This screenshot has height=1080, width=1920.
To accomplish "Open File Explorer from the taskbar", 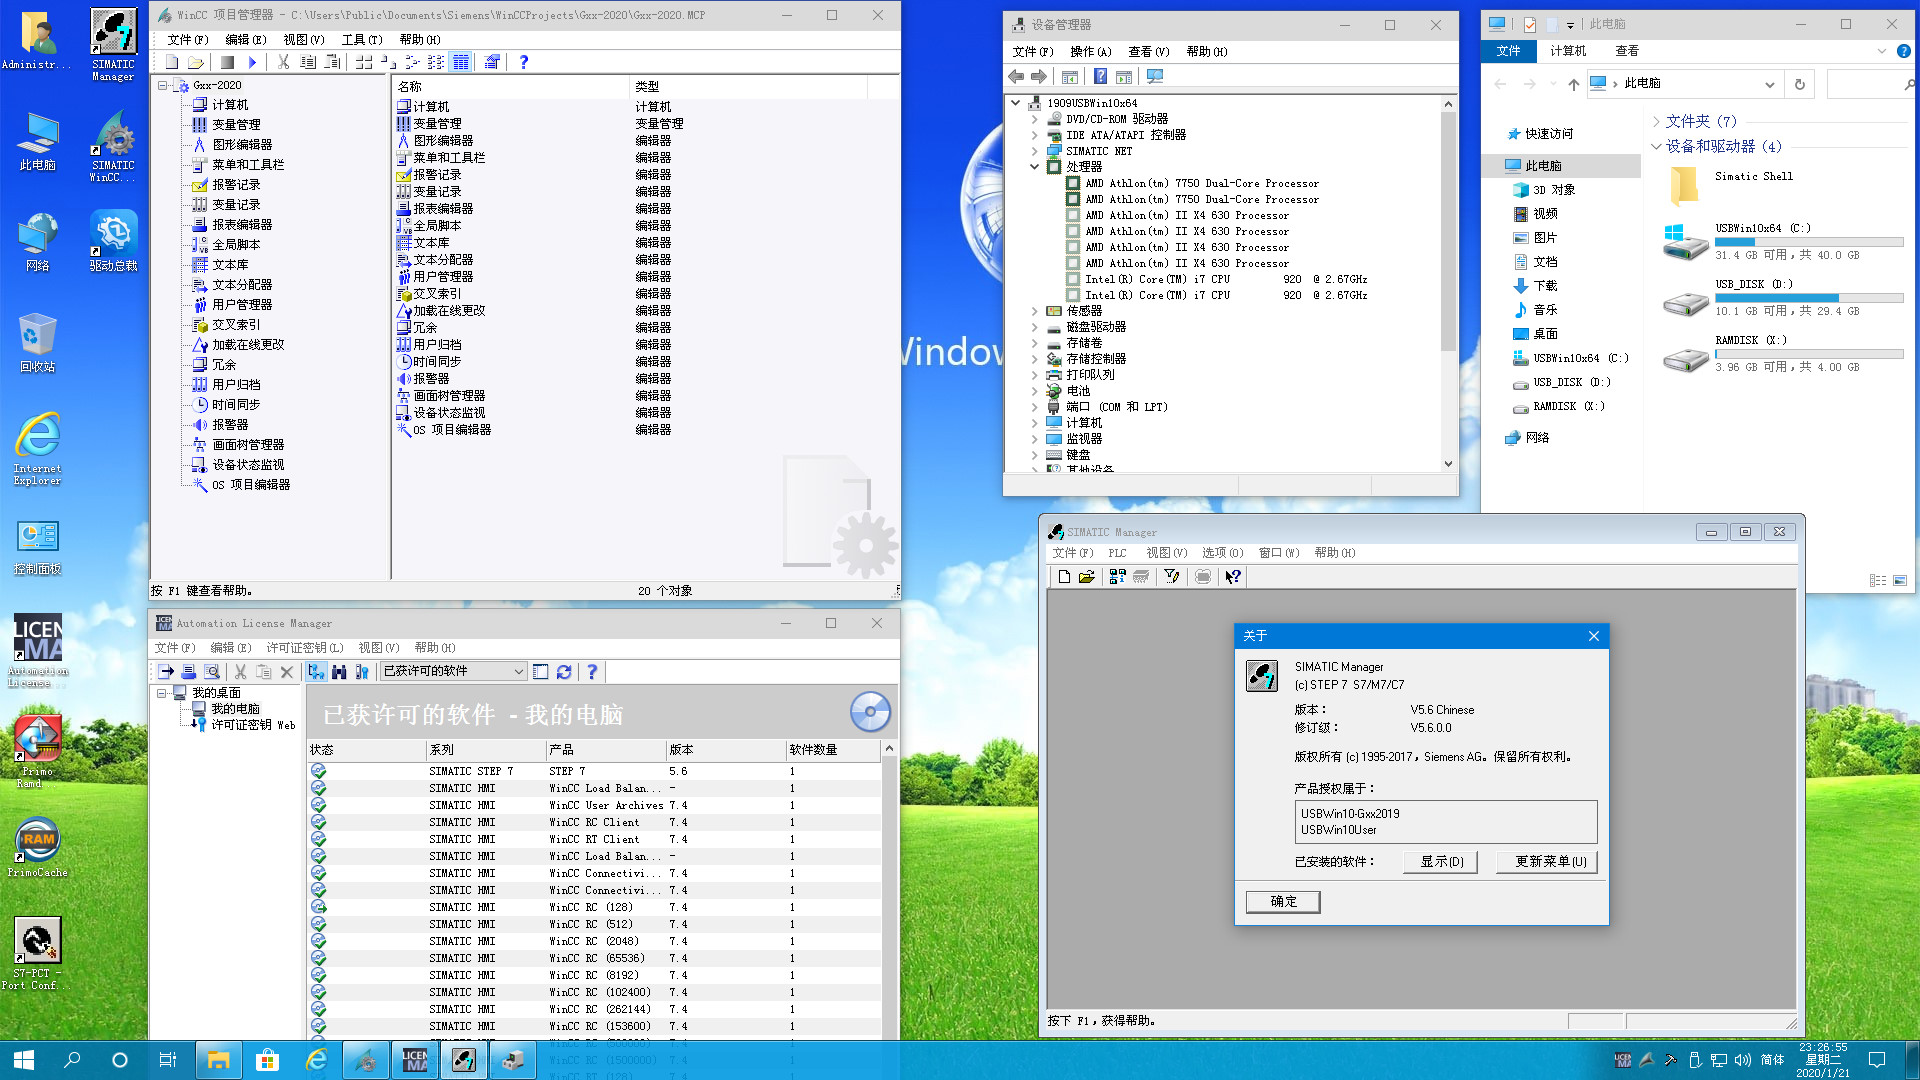I will click(x=219, y=1060).
